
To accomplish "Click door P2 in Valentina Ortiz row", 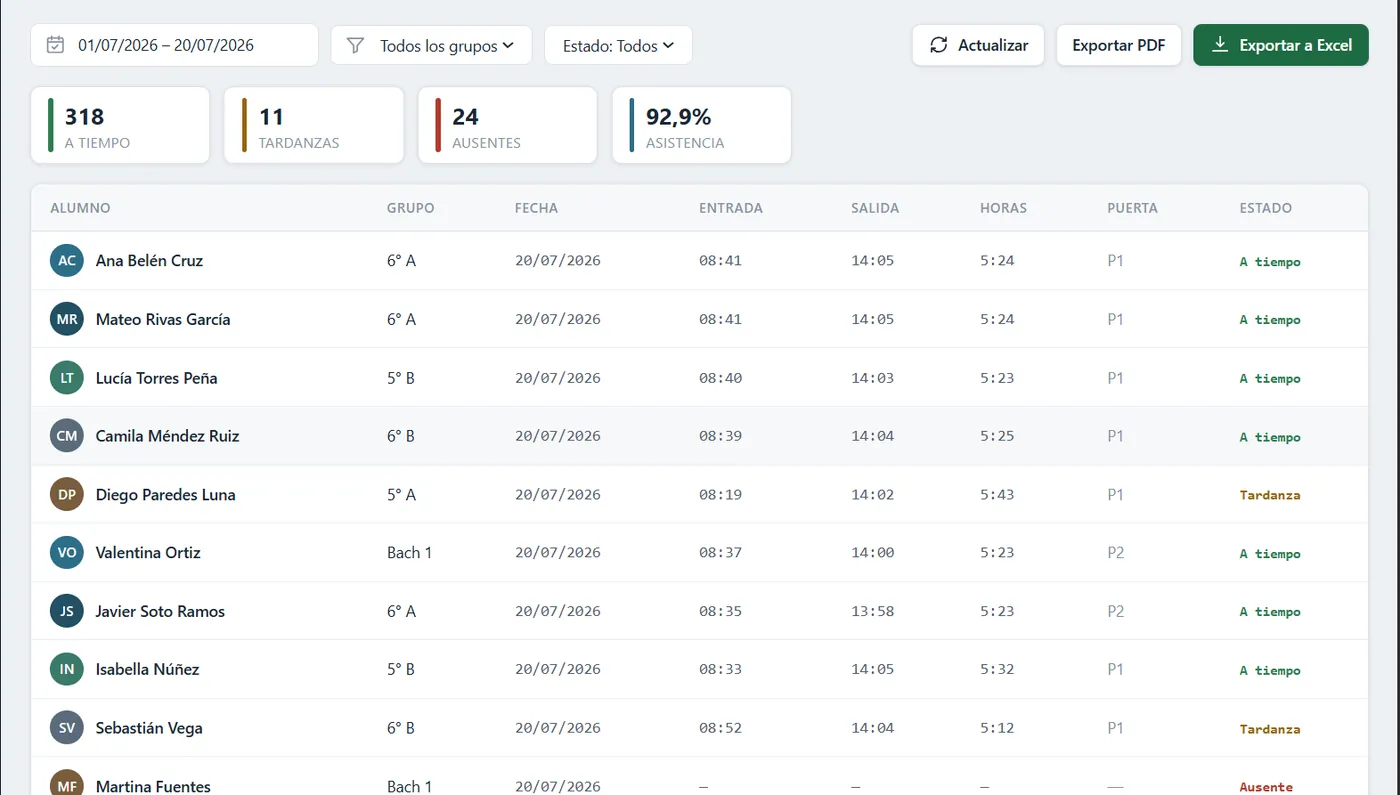I will (1116, 553).
